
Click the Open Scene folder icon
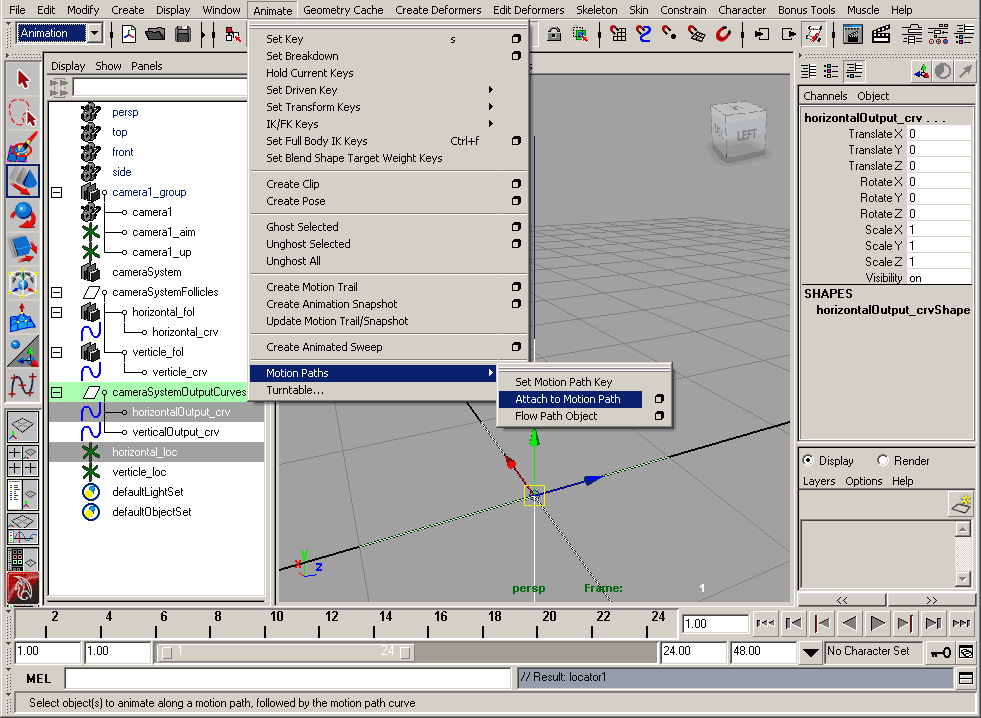155,34
